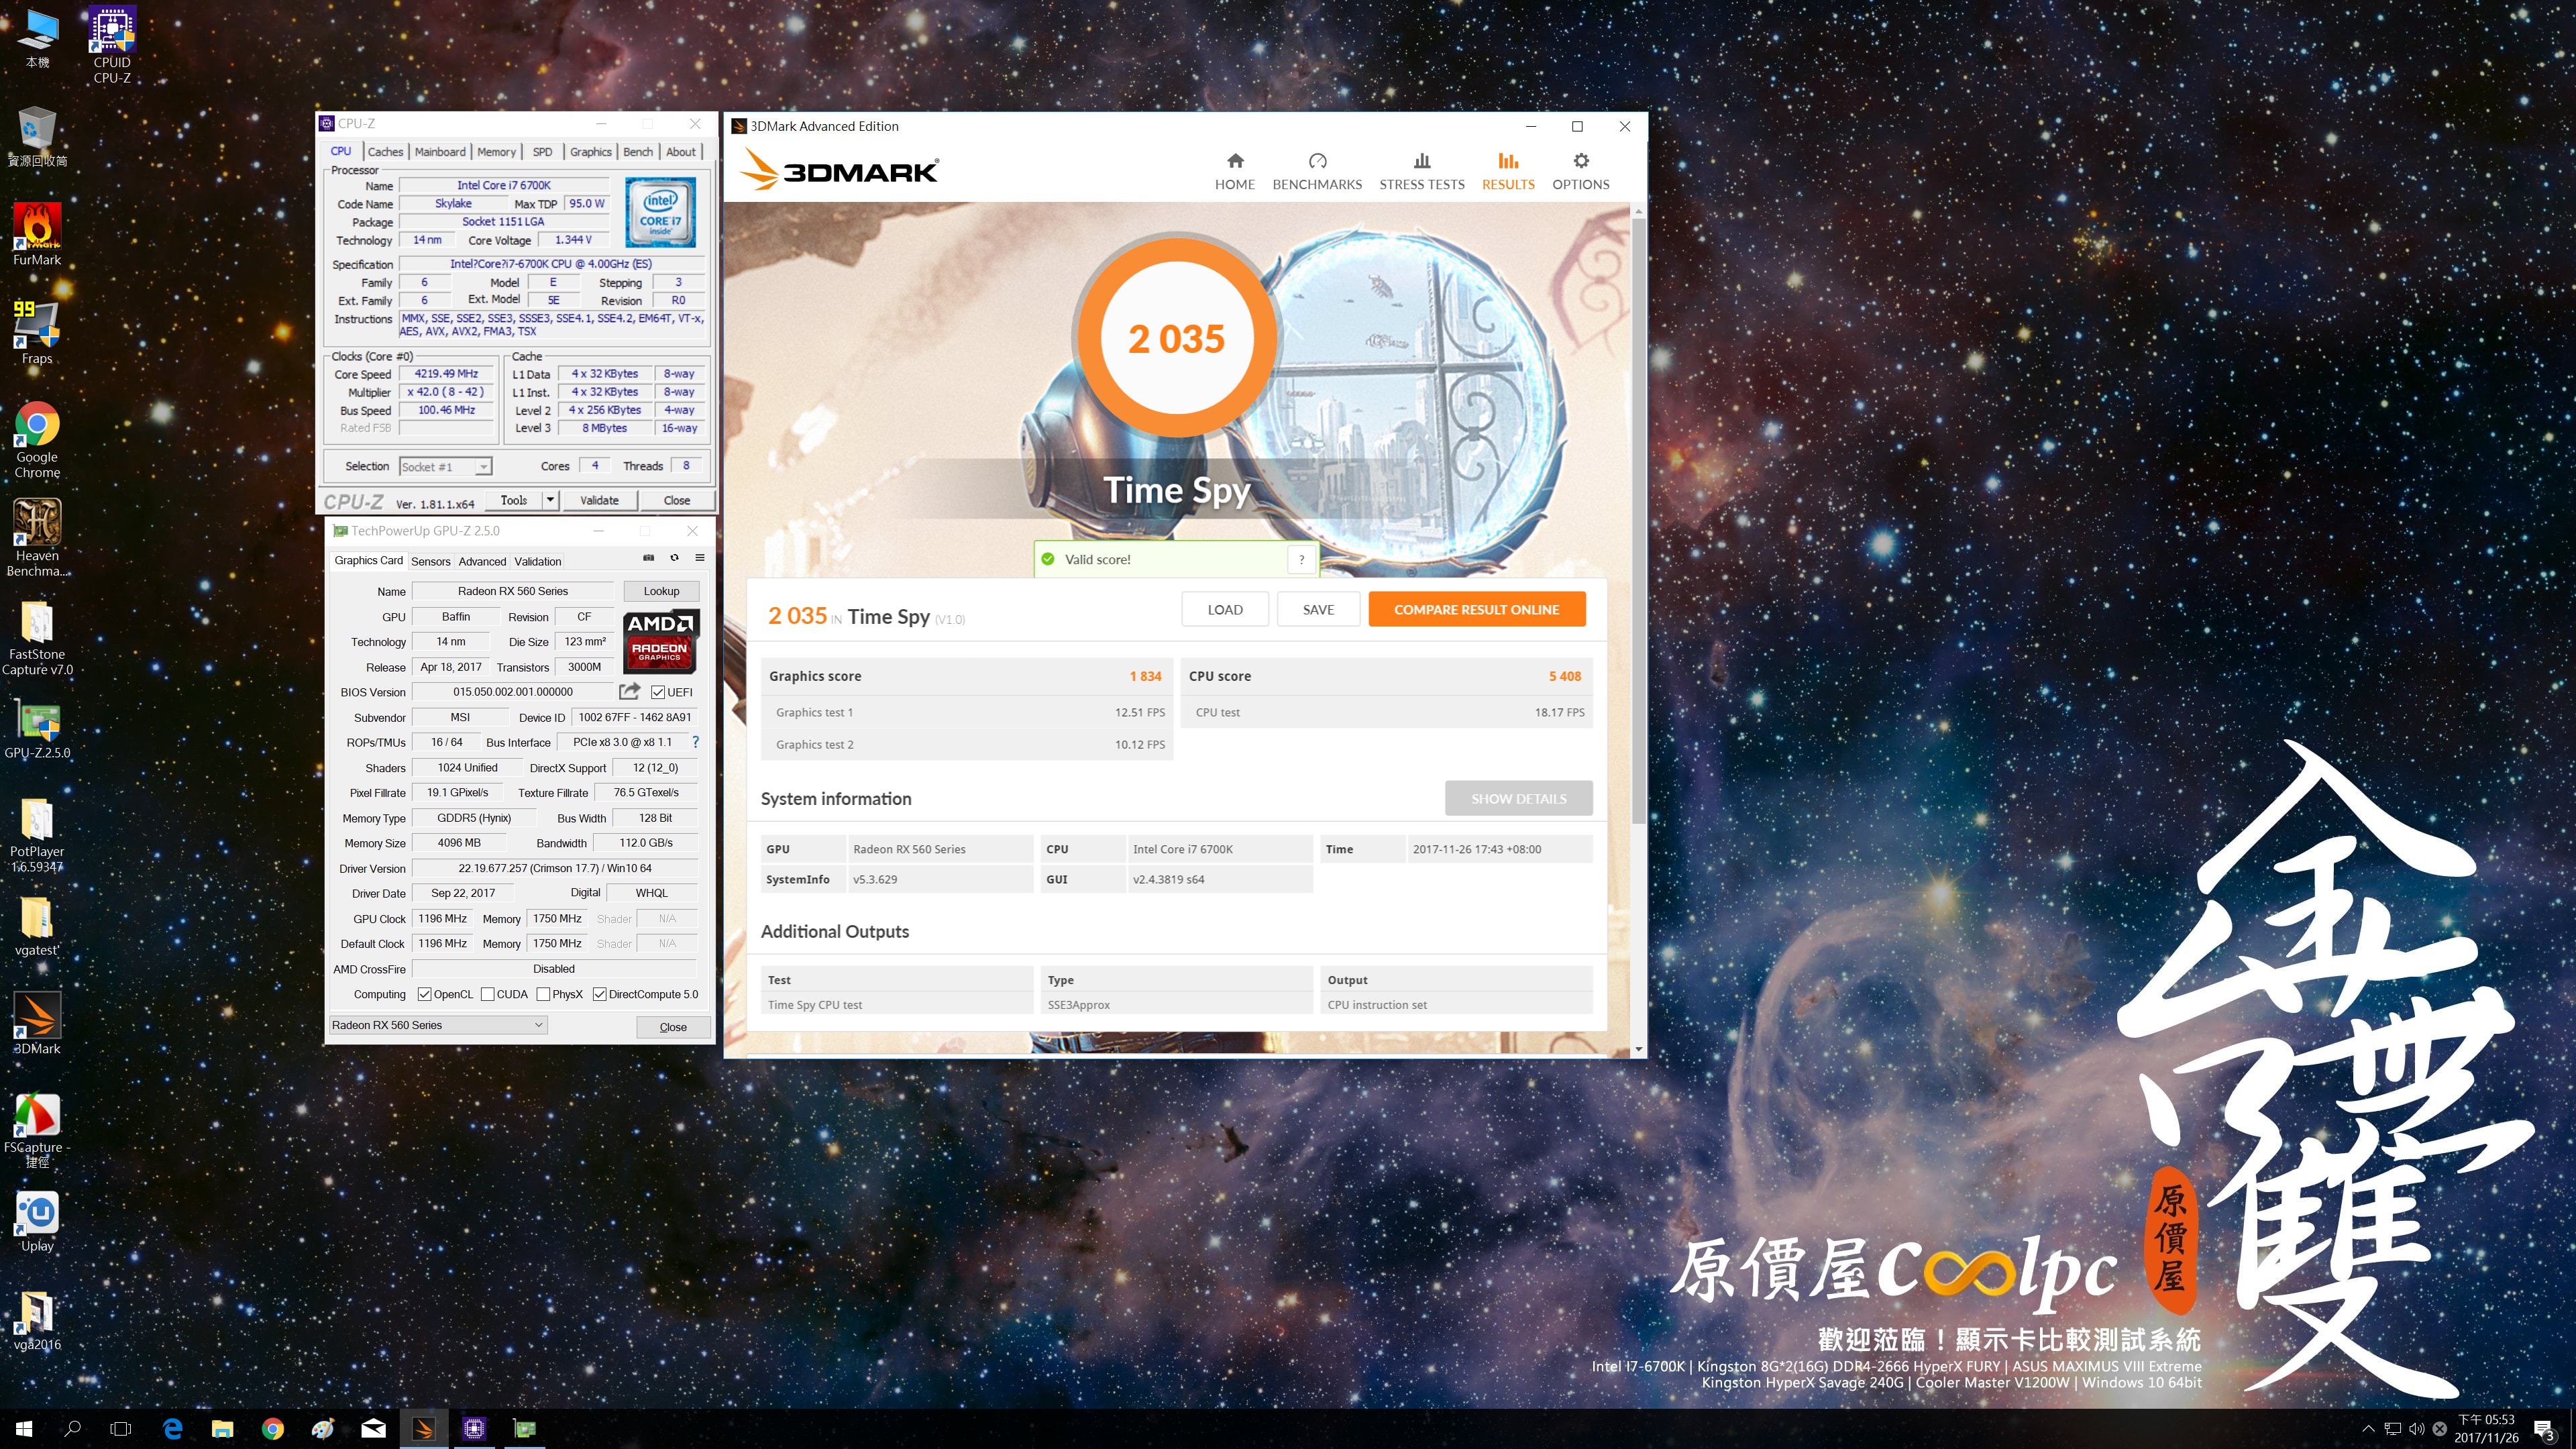The image size is (2576, 1449).
Task: Click the Validate button in CPU-Z
Action: [x=599, y=500]
